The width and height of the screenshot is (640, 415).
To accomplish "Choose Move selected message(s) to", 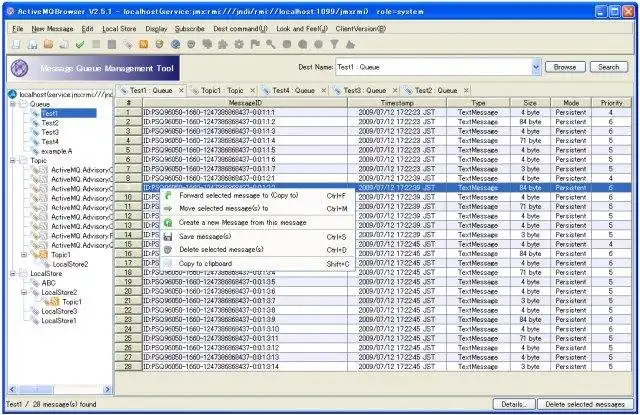I will 258,209.
